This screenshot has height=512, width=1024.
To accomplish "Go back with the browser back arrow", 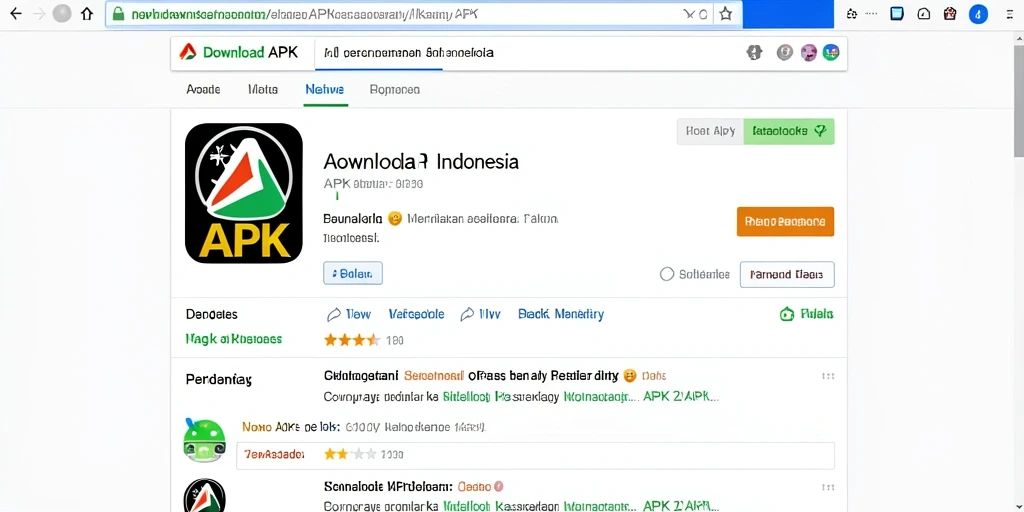I will tap(16, 14).
